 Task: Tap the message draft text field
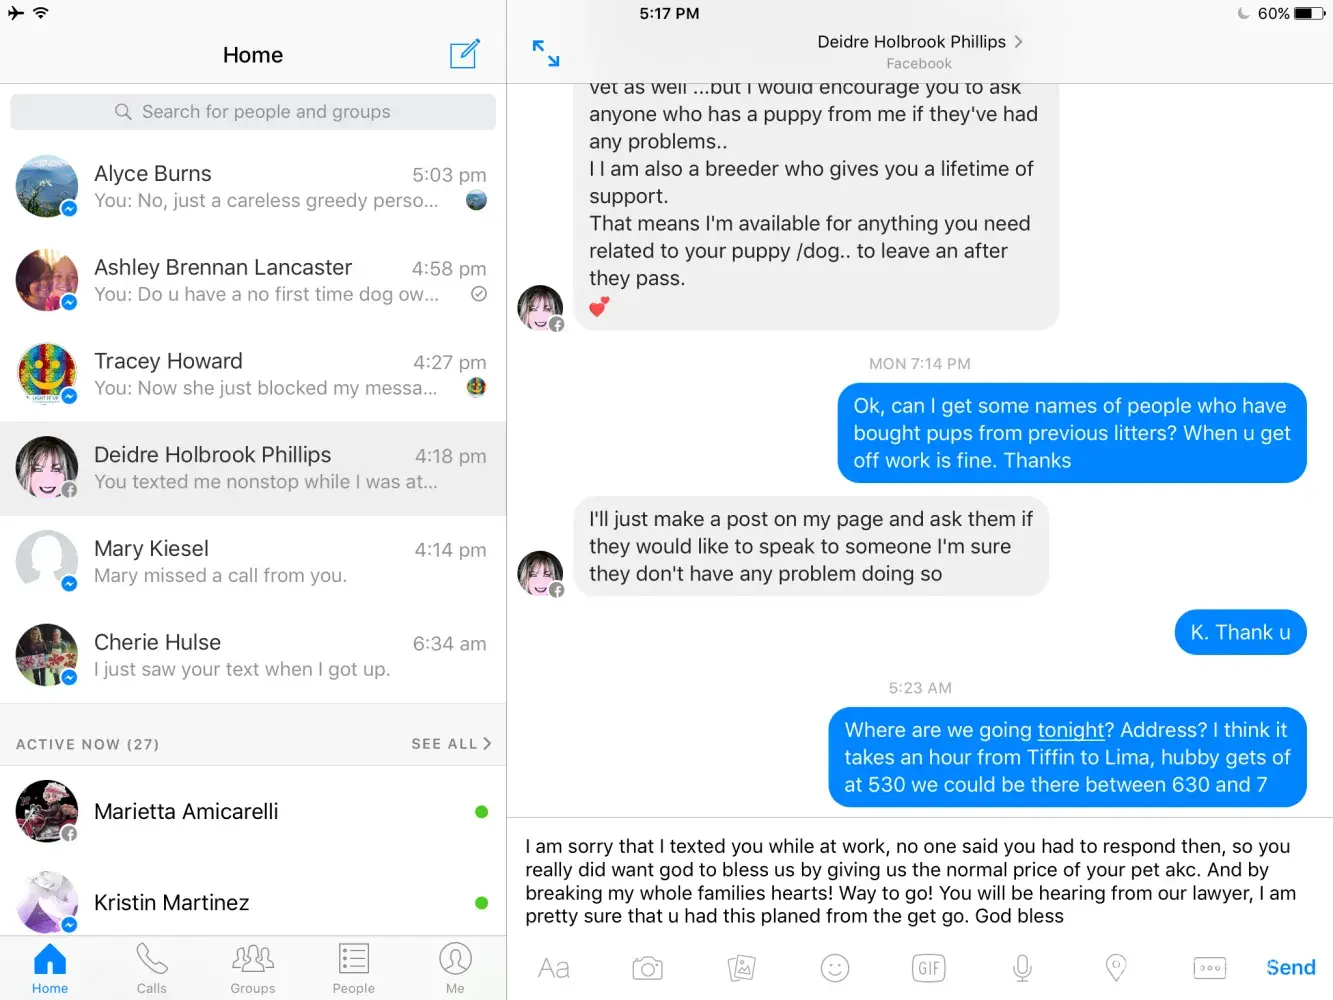(x=920, y=881)
